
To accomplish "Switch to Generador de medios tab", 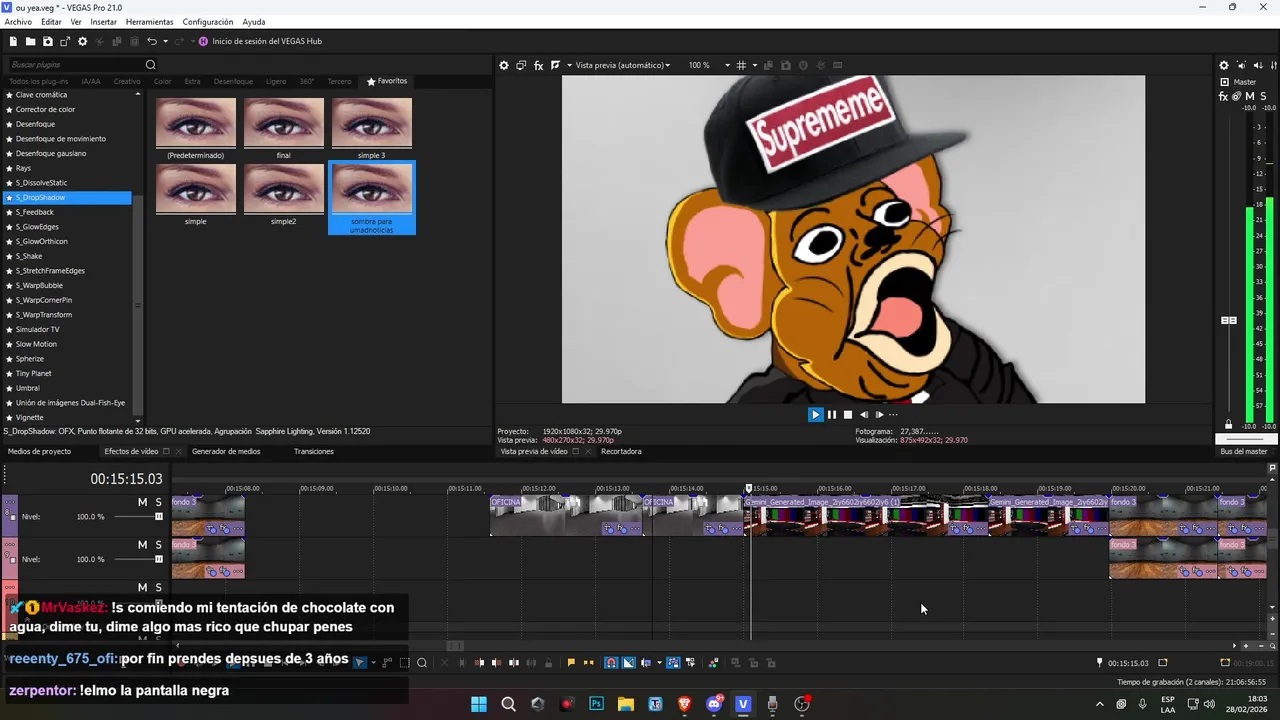I will coord(226,452).
